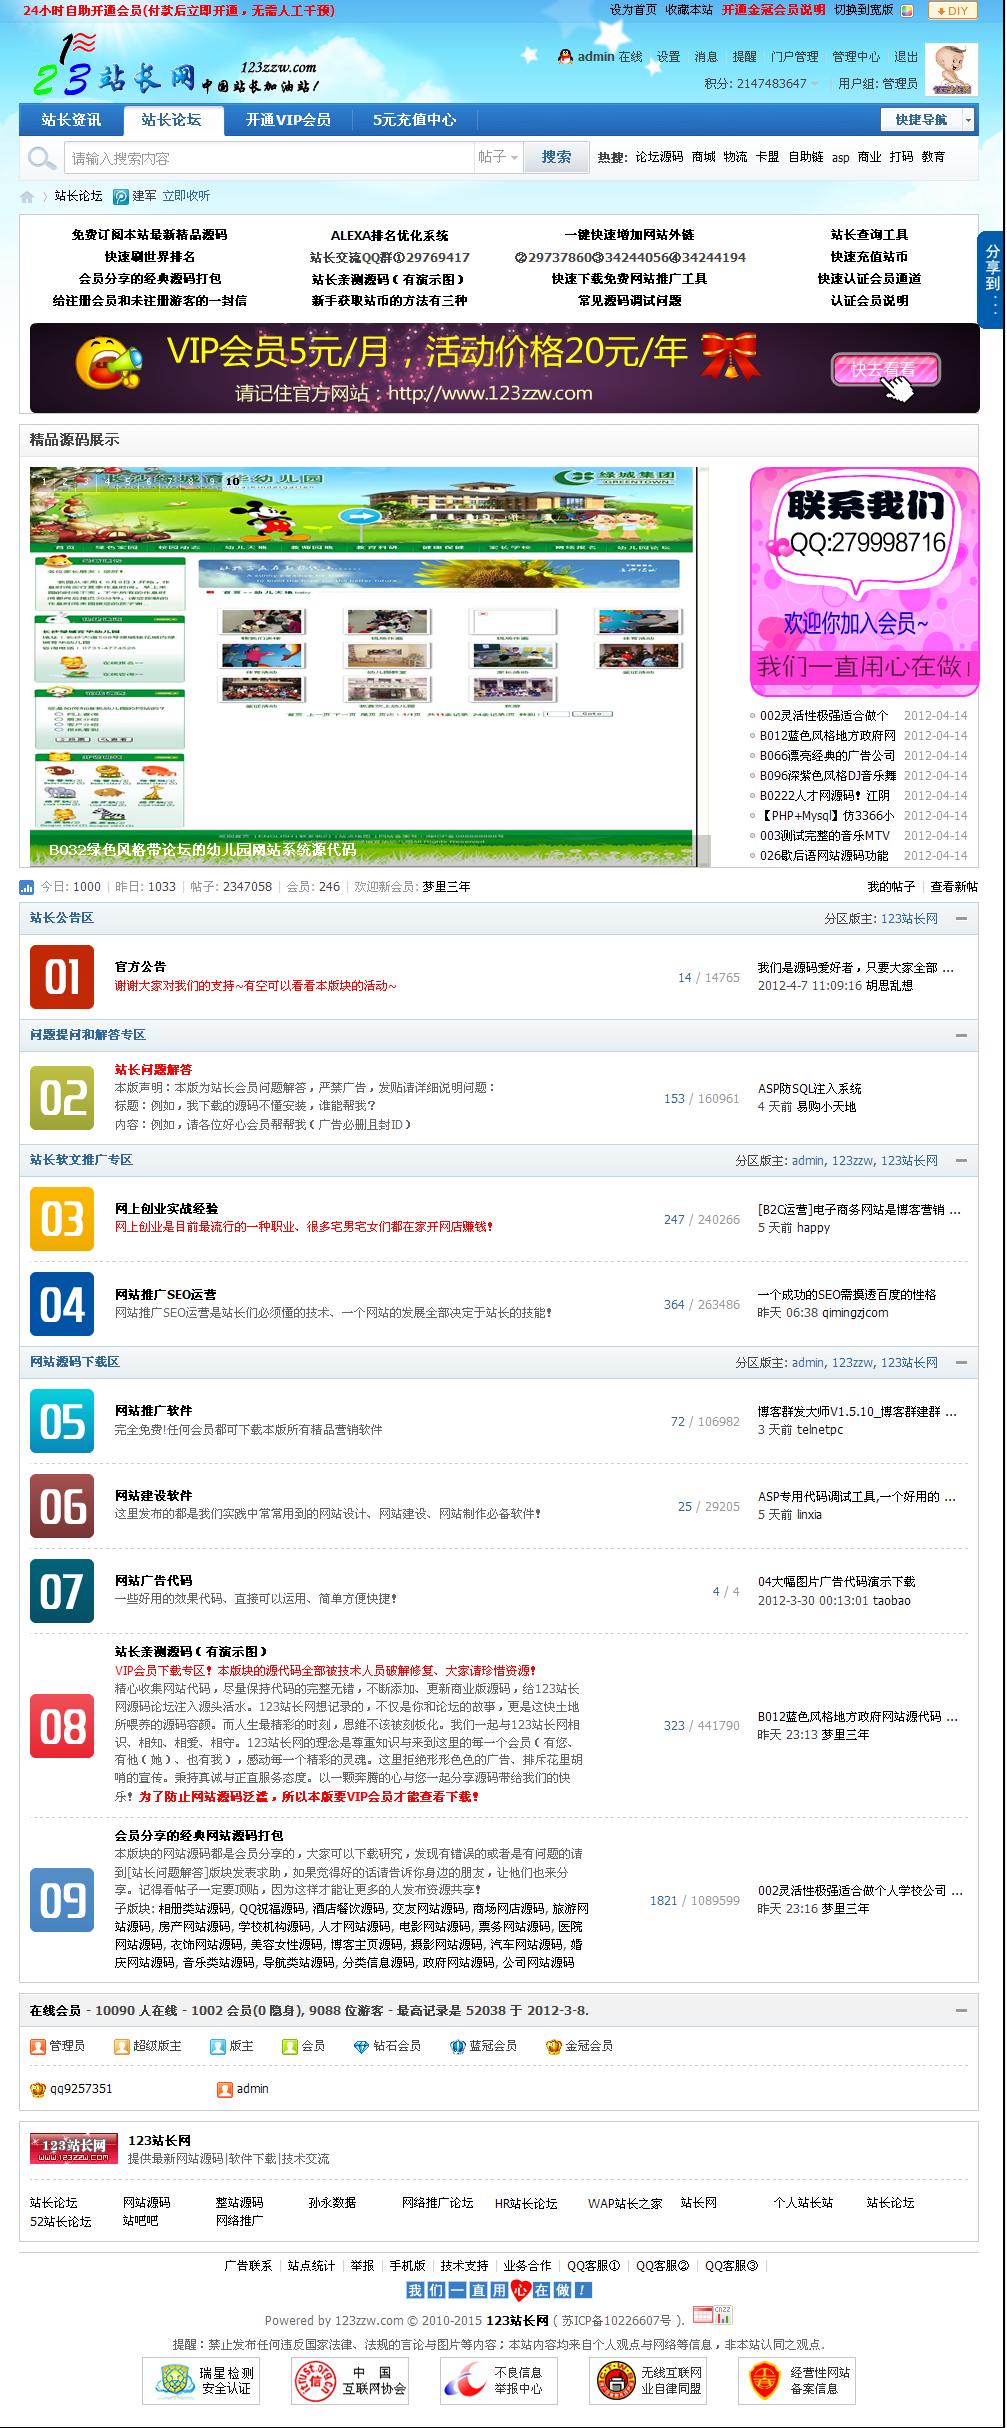
Task: Collapse the 站长公告区 section
Action: pyautogui.click(x=961, y=918)
